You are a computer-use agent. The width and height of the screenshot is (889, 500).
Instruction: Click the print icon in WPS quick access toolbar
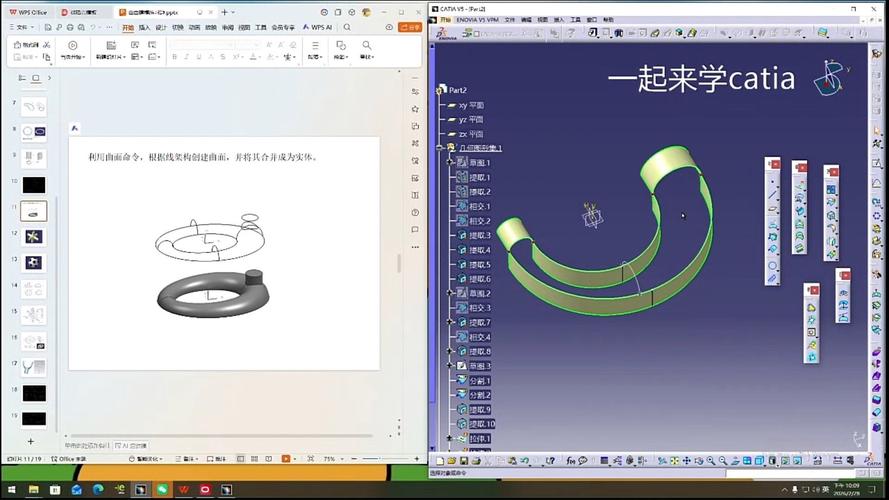[x=70, y=27]
